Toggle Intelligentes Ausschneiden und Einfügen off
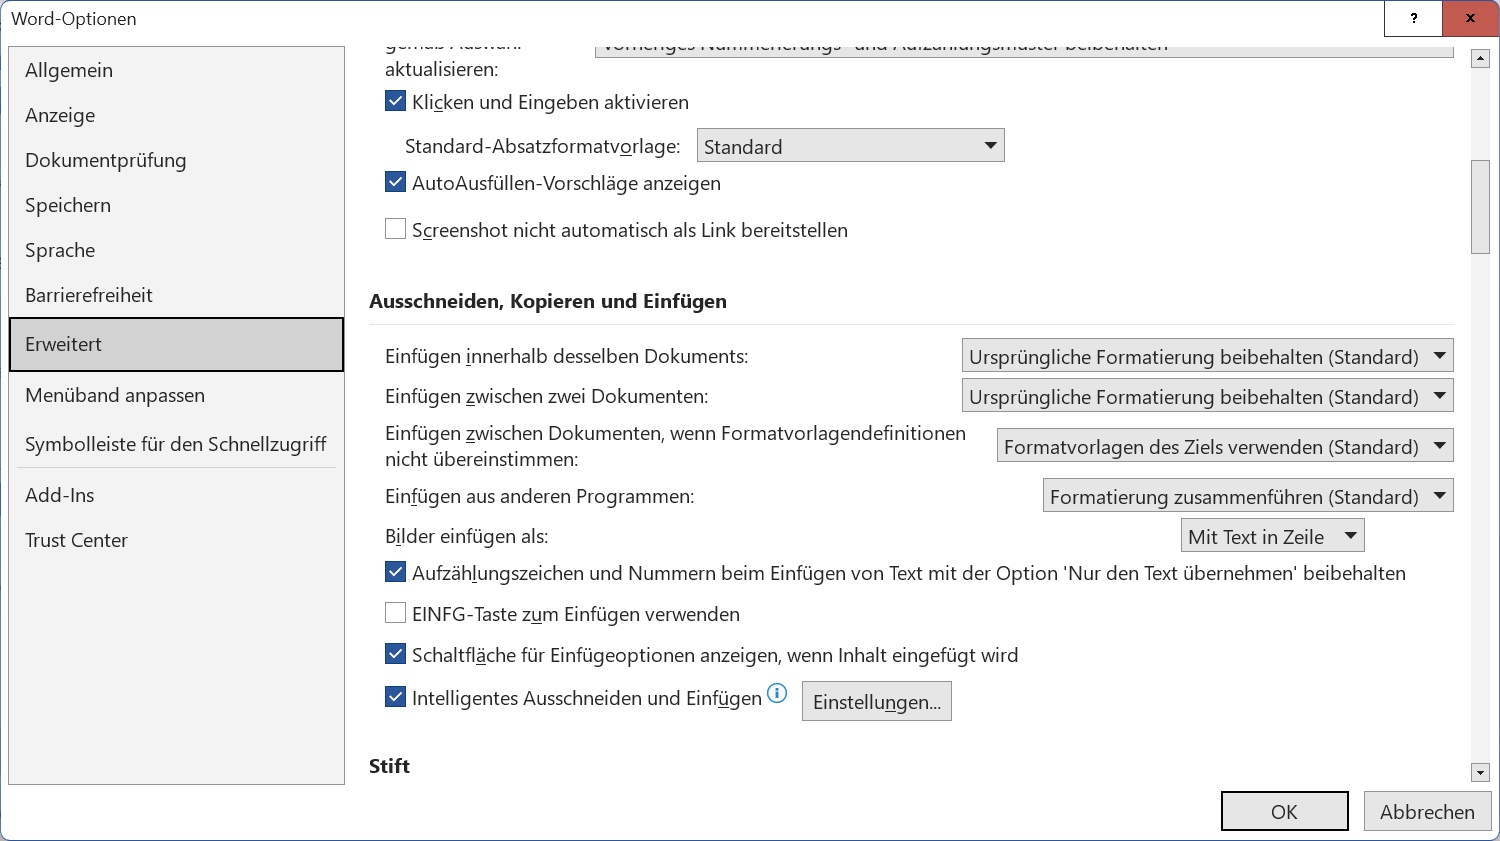 pyautogui.click(x=395, y=696)
